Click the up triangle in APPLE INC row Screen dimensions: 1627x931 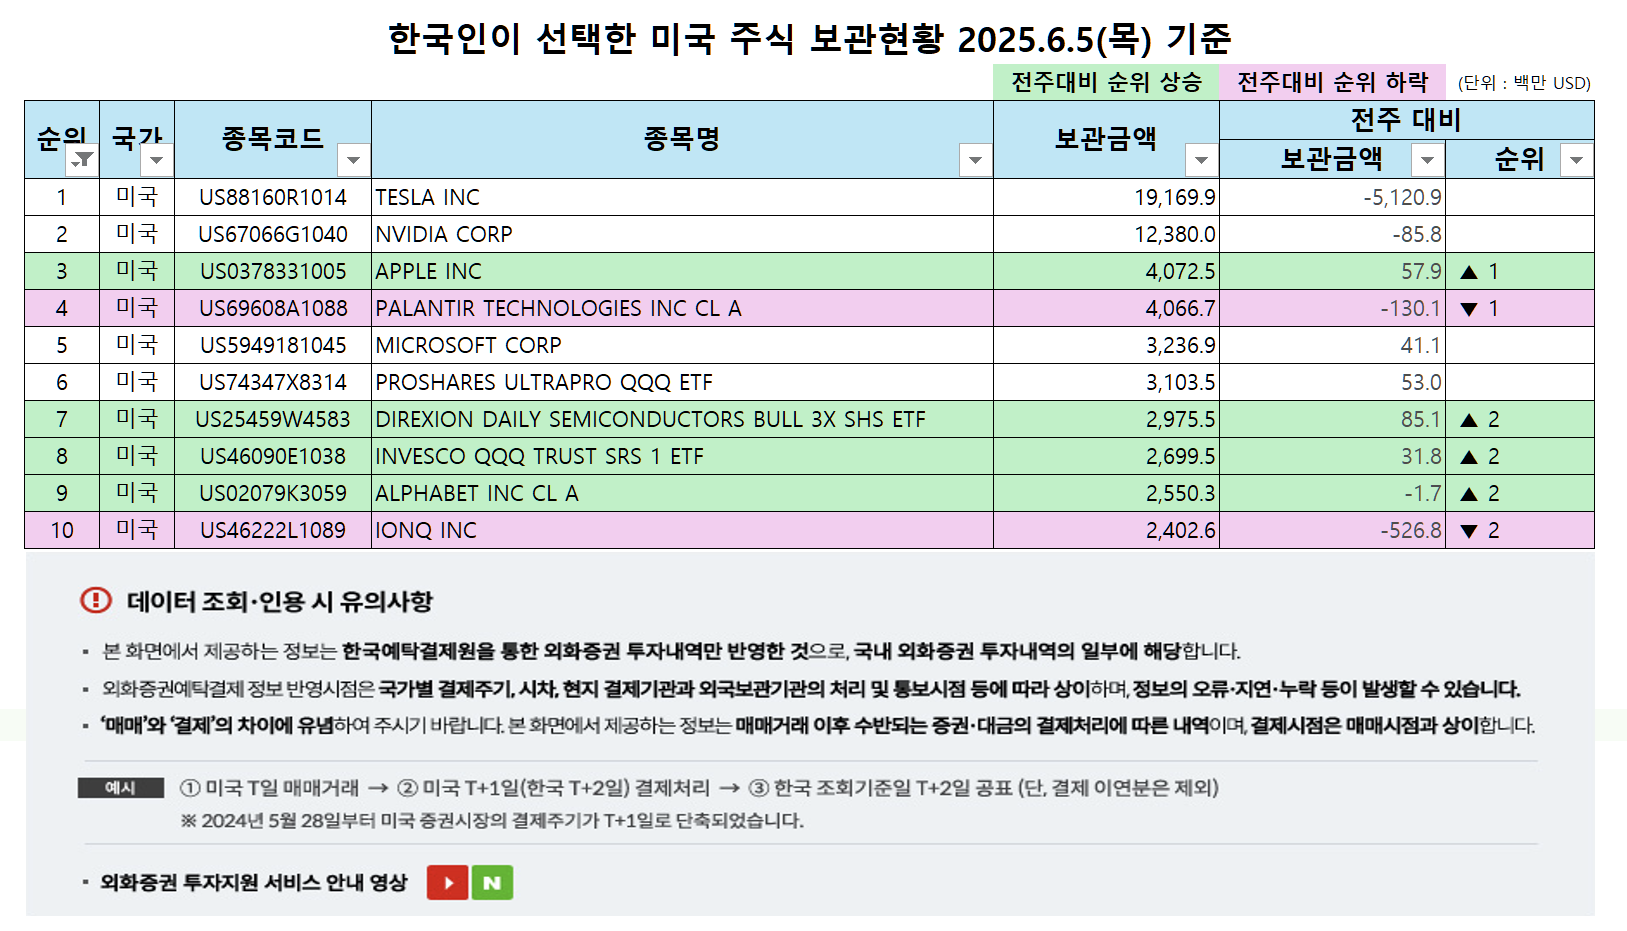point(1469,272)
